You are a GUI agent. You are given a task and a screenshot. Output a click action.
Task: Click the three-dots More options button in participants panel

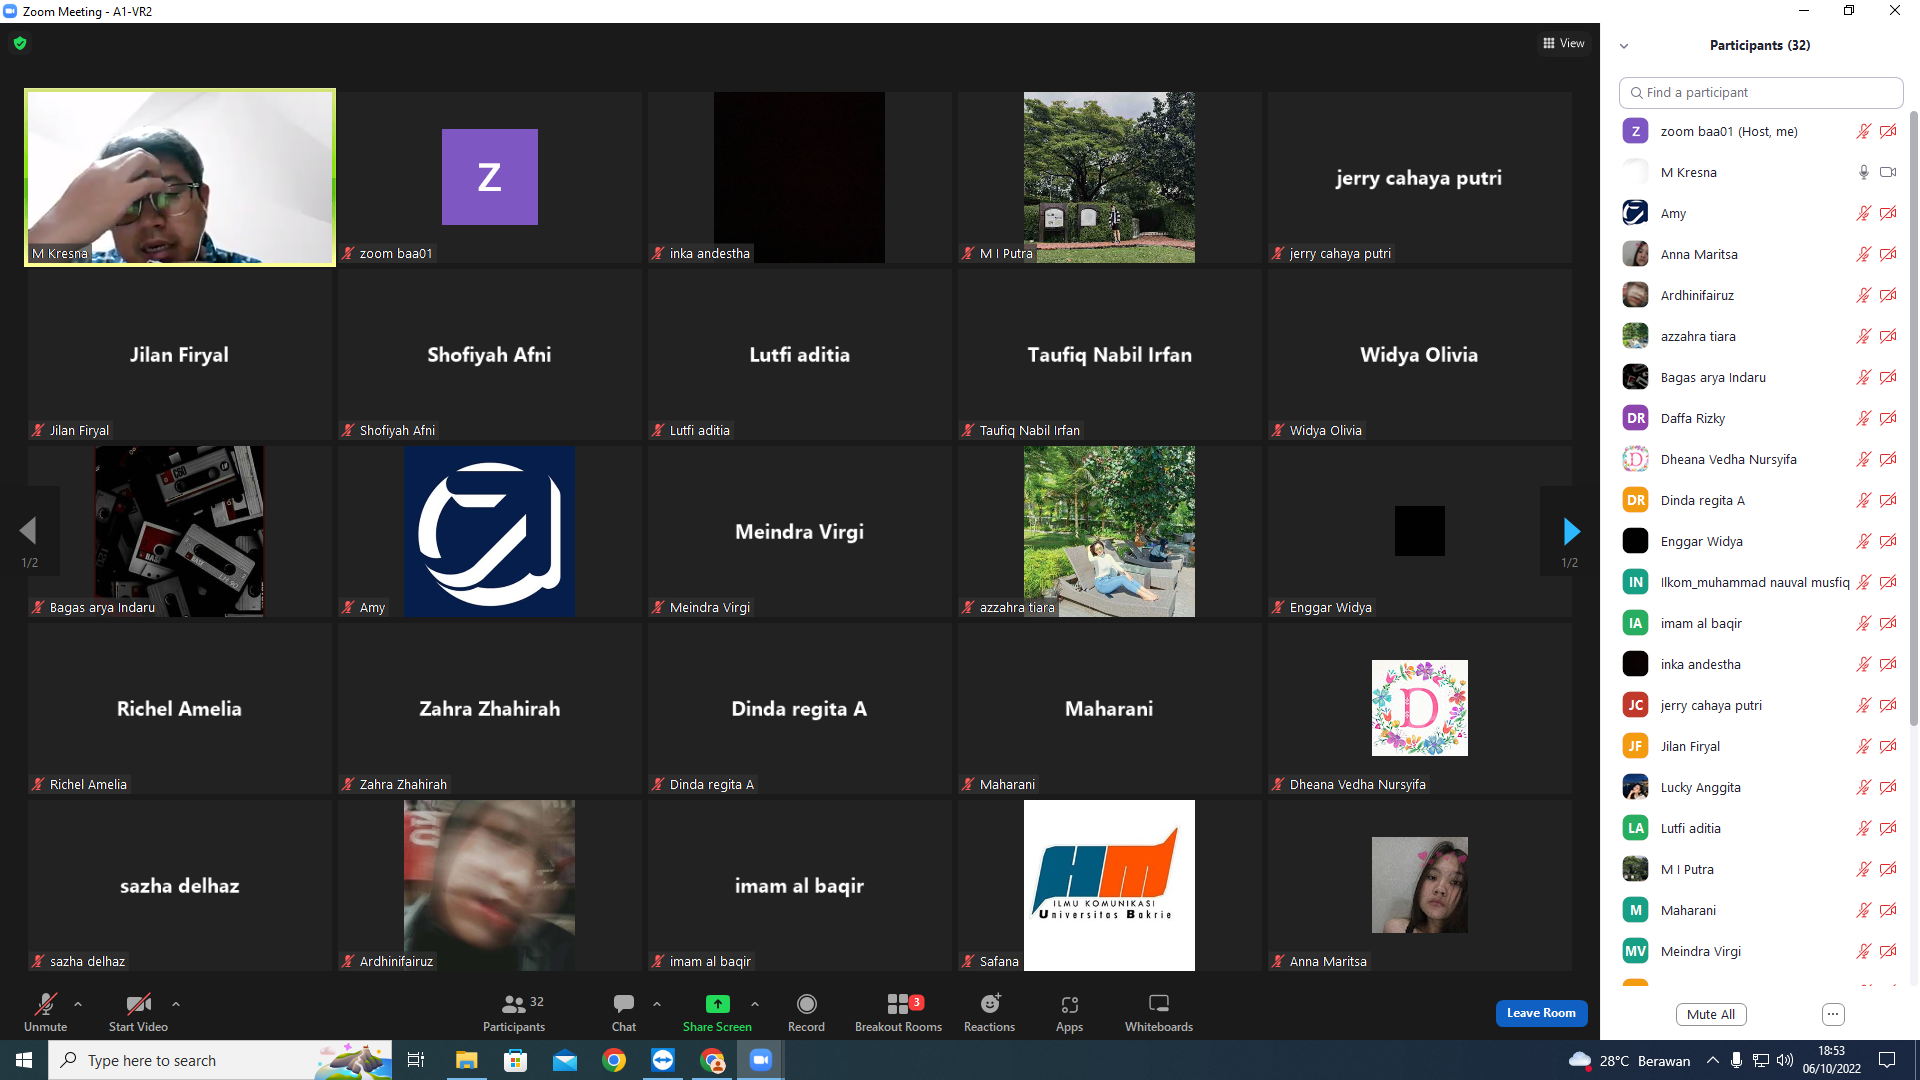1833,1014
